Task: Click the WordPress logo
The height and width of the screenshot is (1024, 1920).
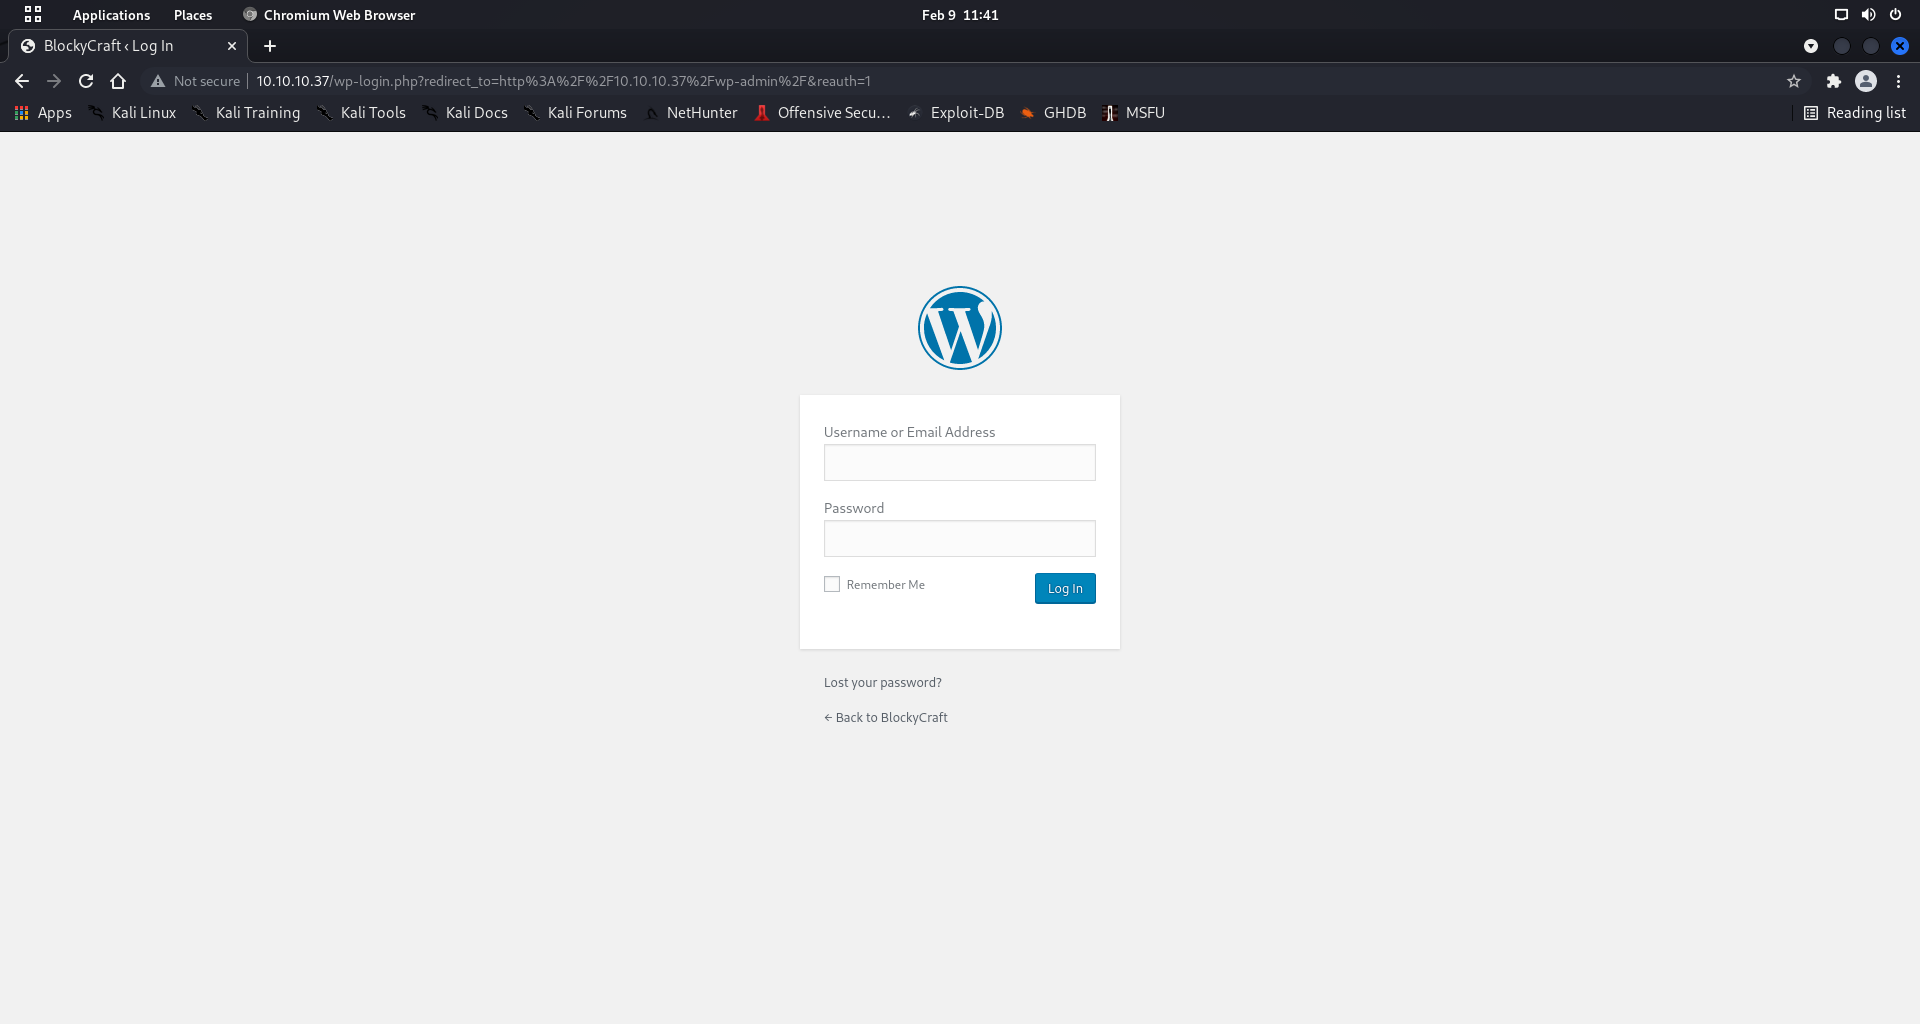Action: (x=959, y=328)
